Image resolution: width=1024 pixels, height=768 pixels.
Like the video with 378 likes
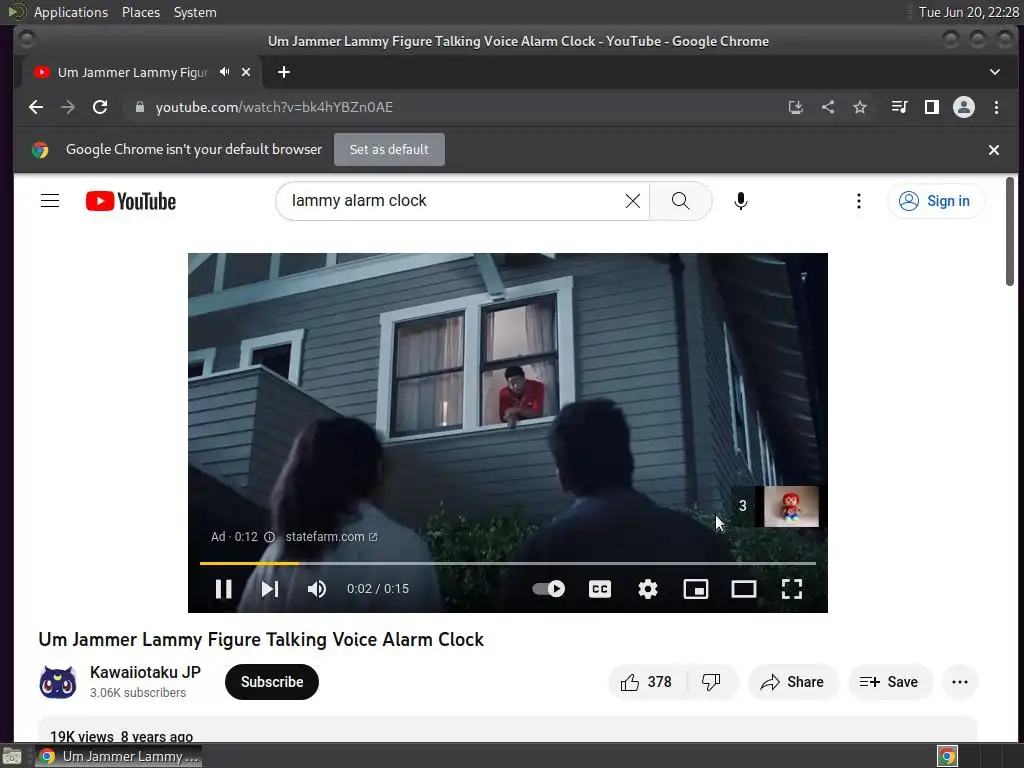(x=647, y=682)
